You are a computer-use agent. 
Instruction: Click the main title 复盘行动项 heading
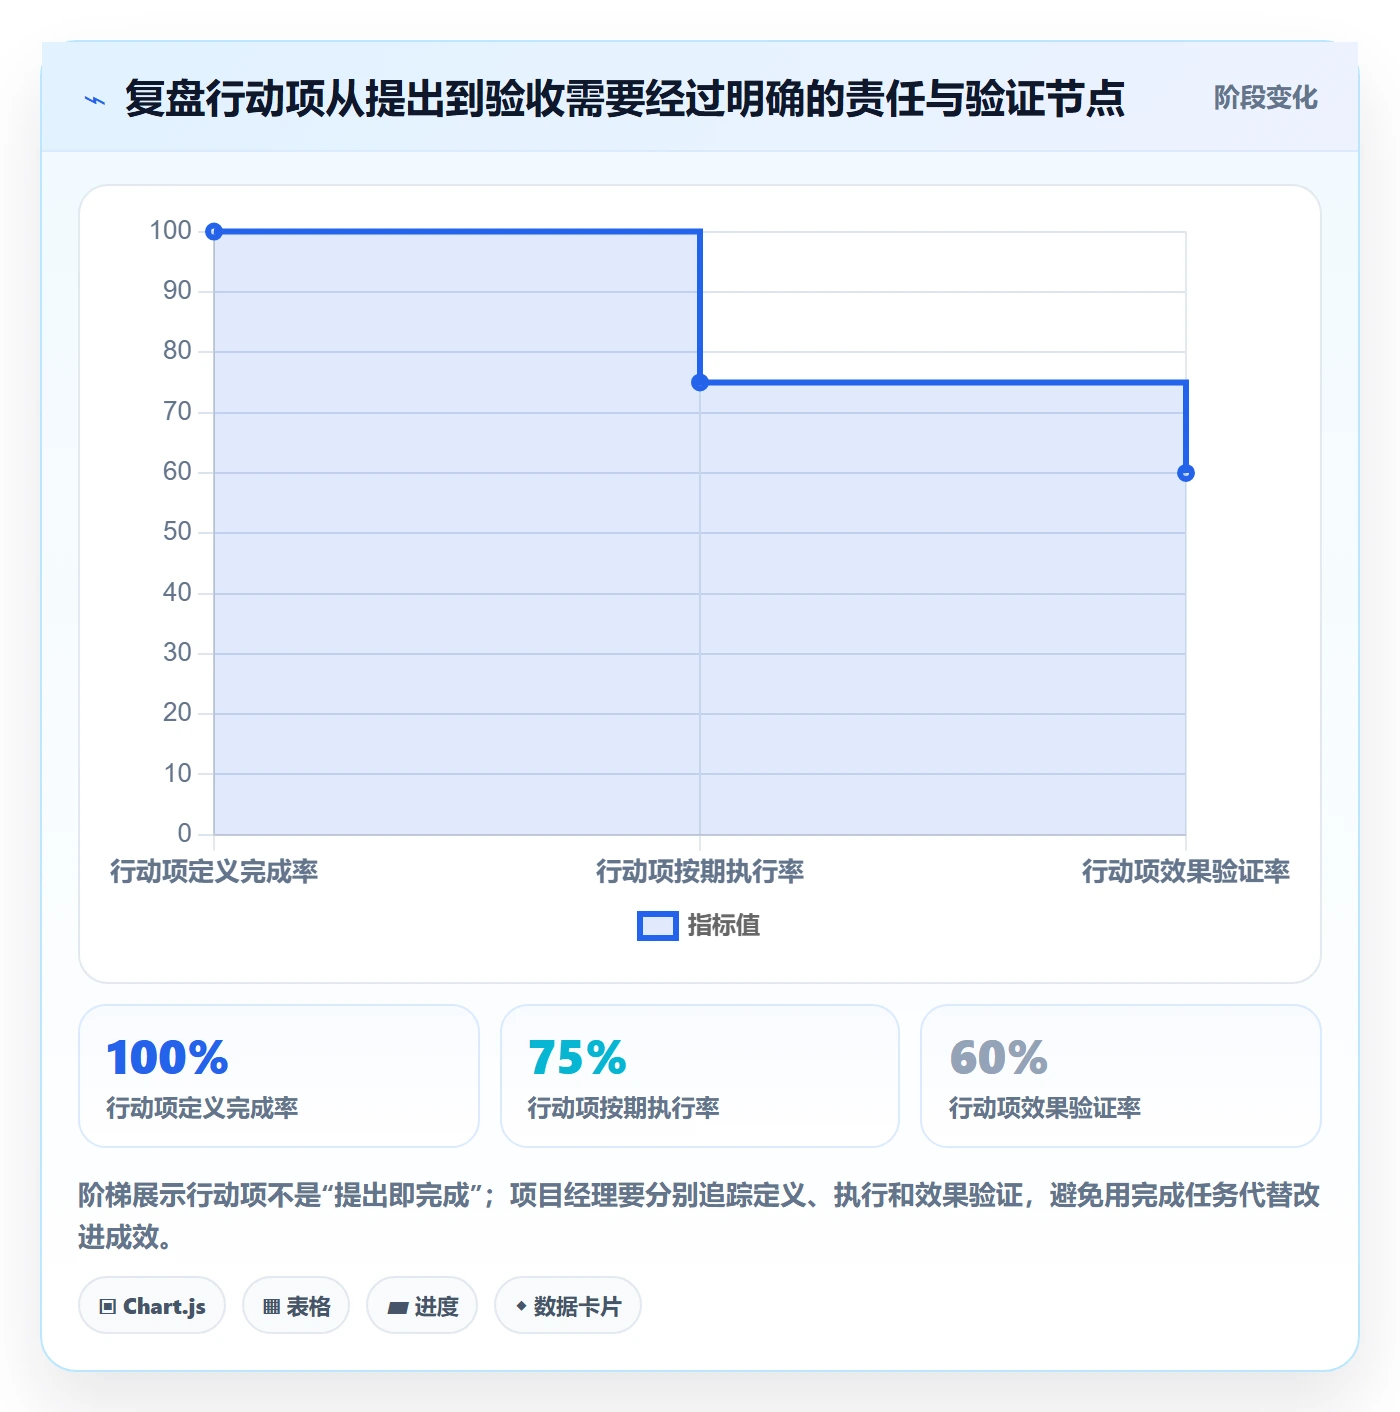625,99
